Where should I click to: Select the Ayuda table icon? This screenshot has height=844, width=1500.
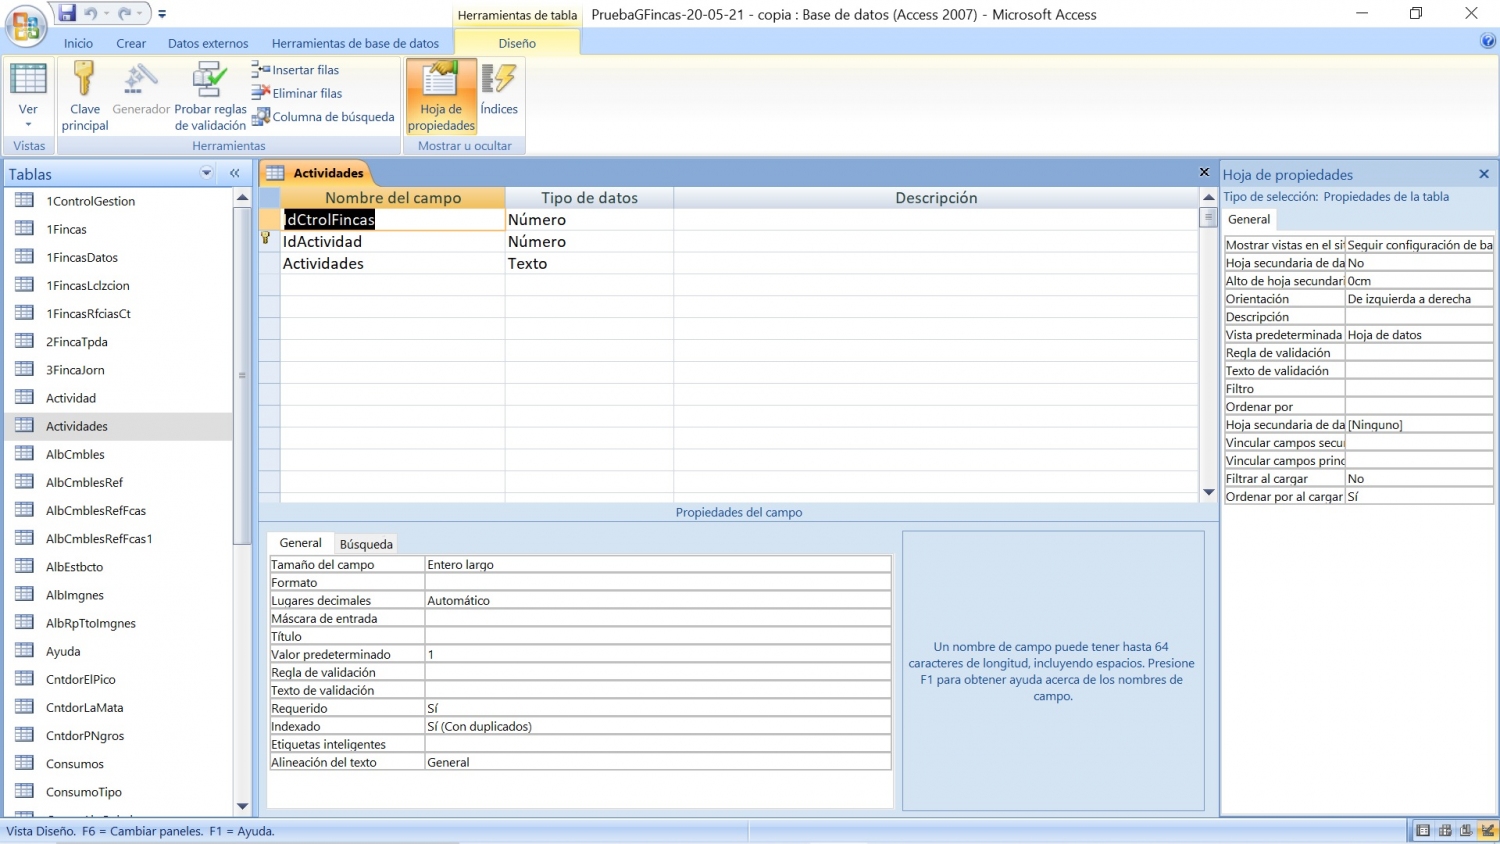coord(25,651)
